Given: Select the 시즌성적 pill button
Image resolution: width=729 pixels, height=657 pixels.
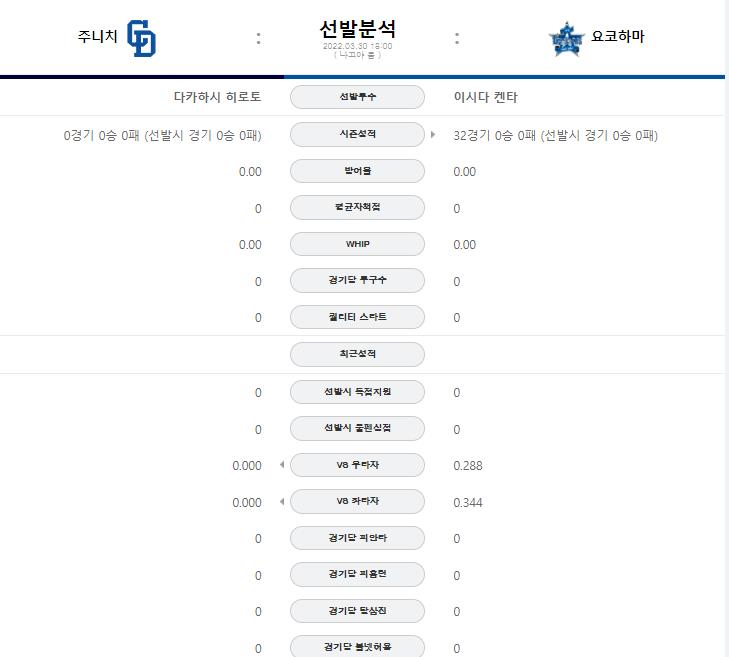Looking at the screenshot, I should click(x=357, y=134).
